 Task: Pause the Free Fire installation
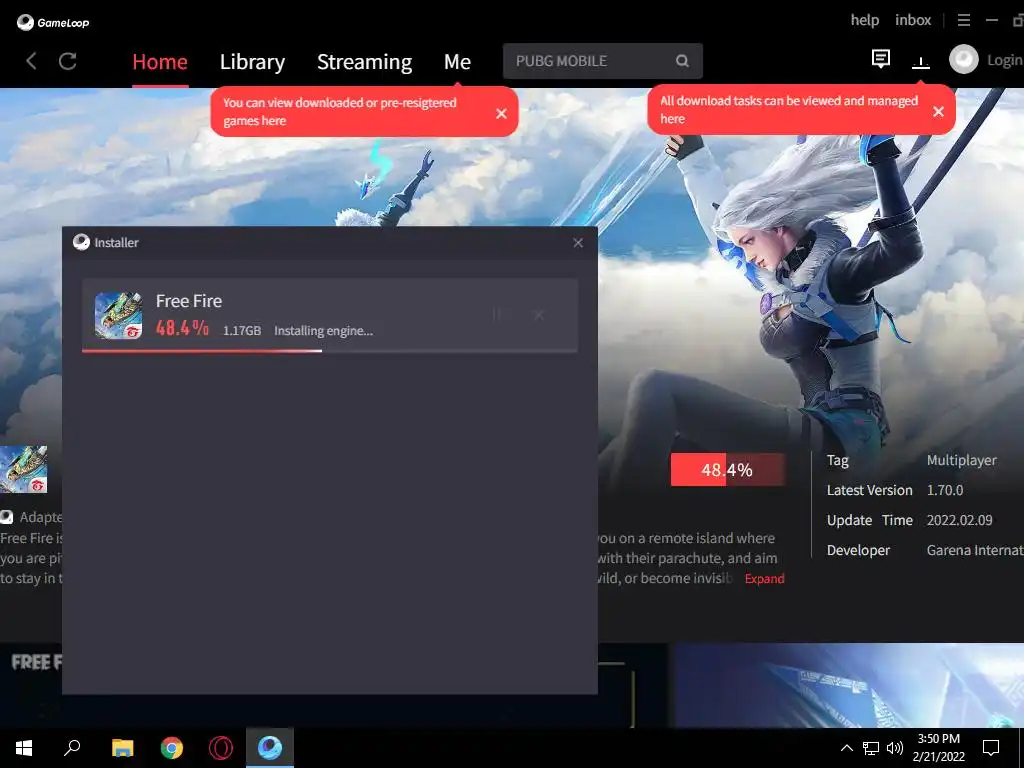pos(497,315)
